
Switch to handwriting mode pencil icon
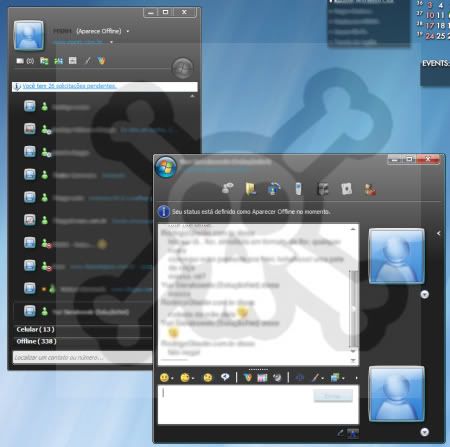340,433
